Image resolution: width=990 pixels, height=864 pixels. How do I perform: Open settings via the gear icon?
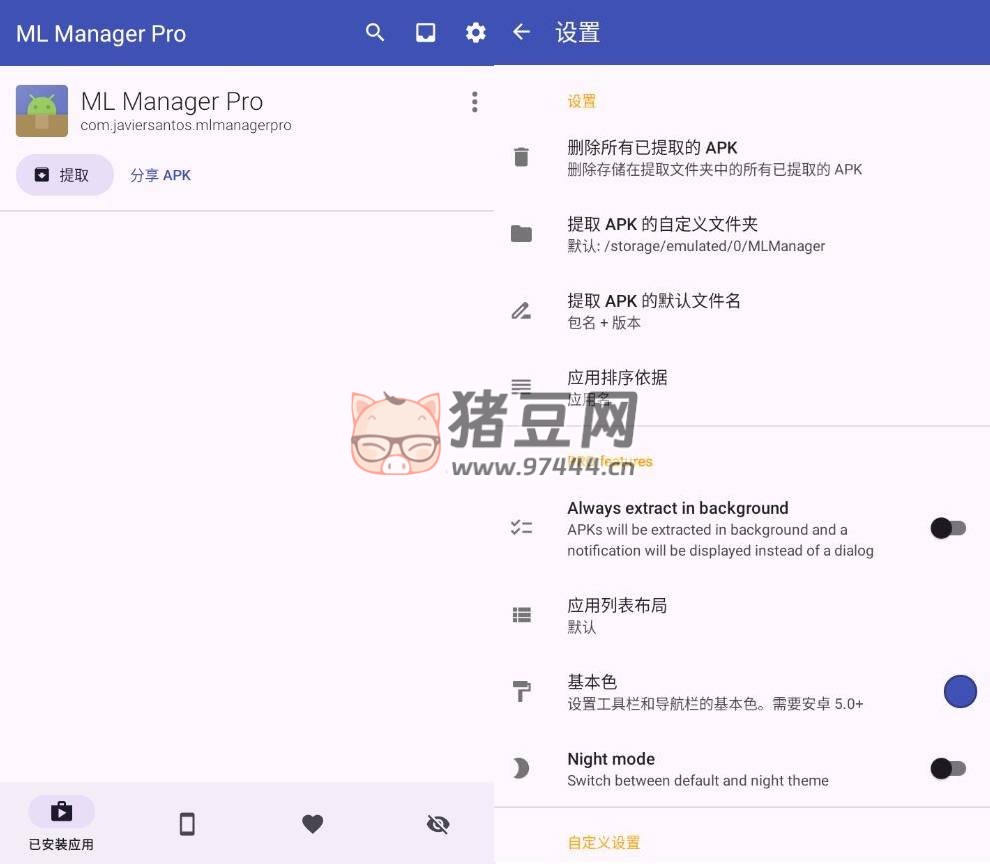click(475, 33)
